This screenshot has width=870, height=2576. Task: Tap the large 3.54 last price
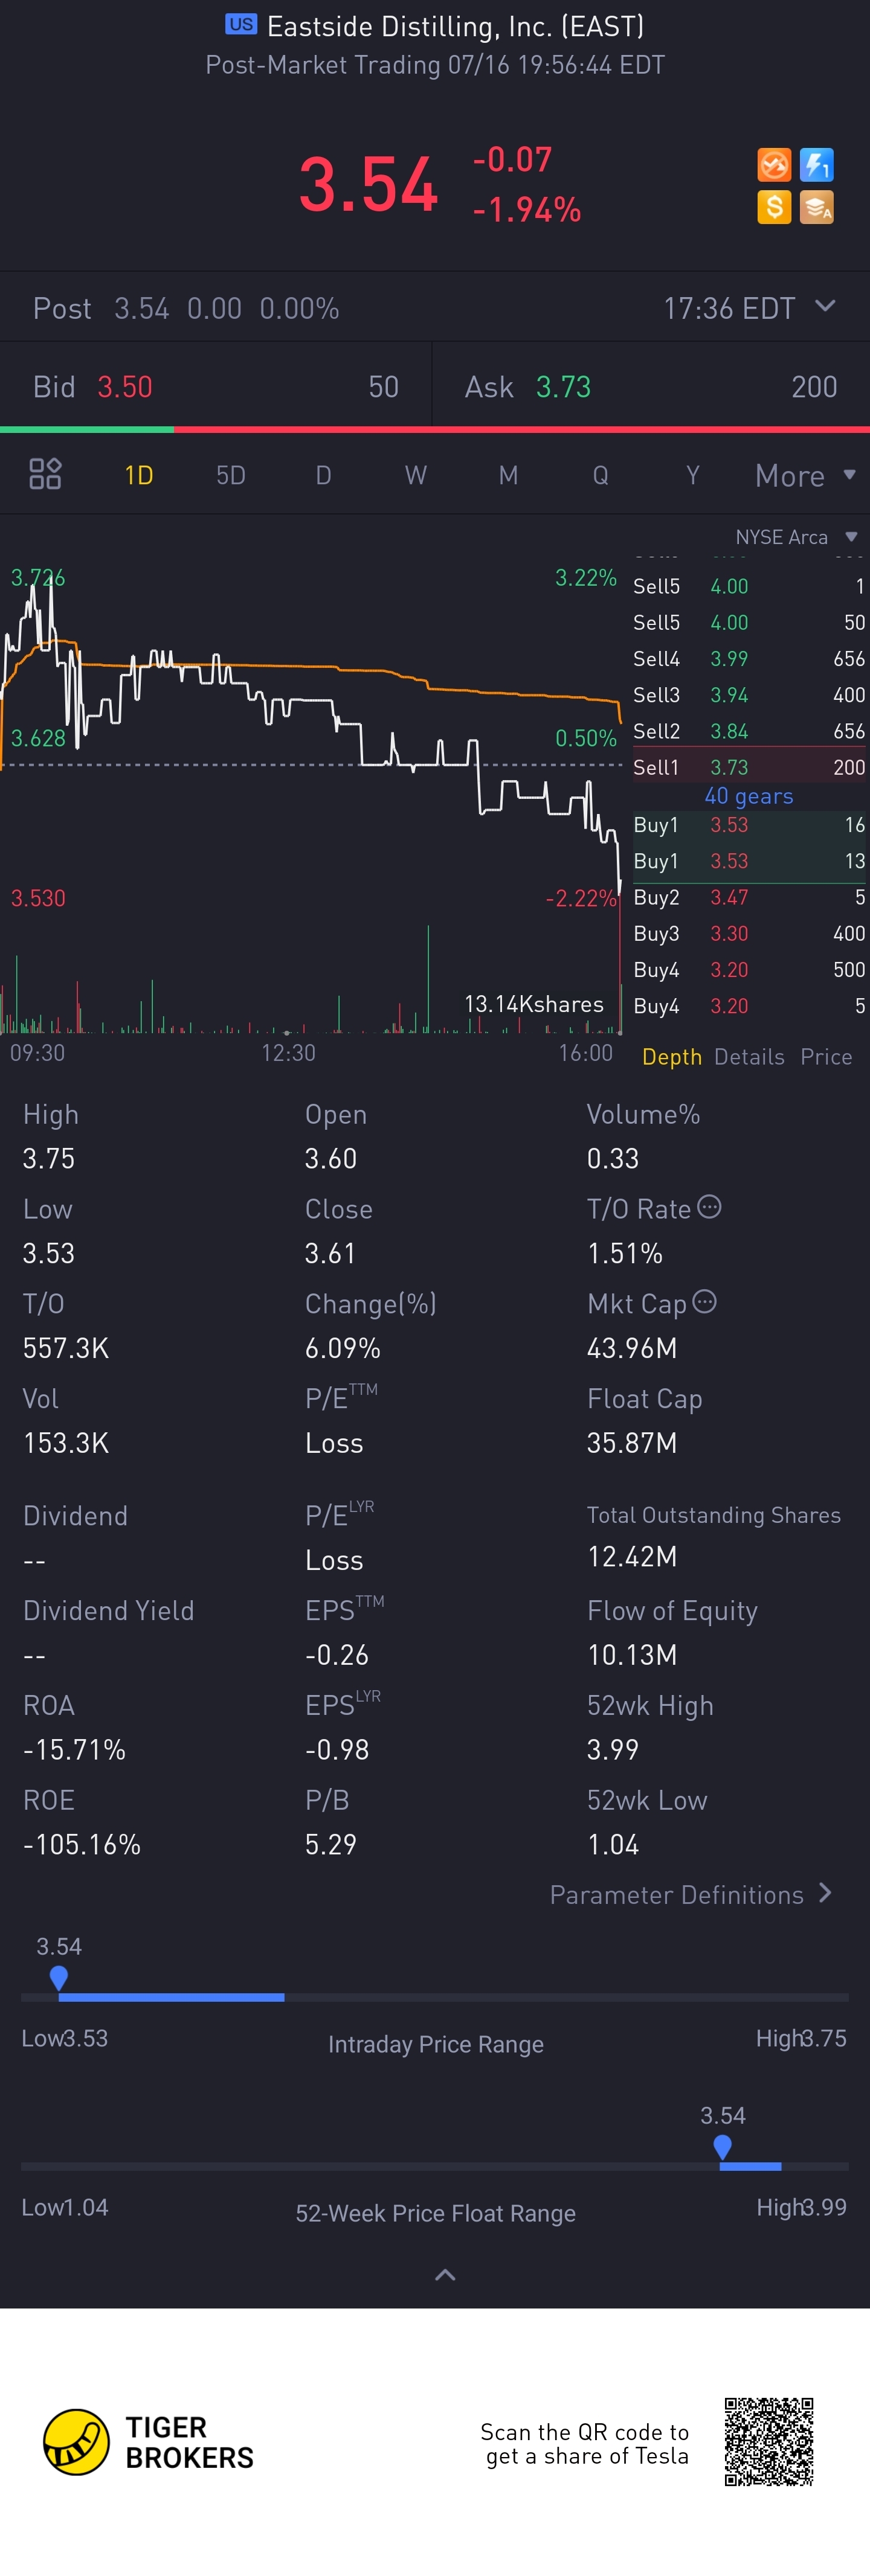pyautogui.click(x=369, y=185)
